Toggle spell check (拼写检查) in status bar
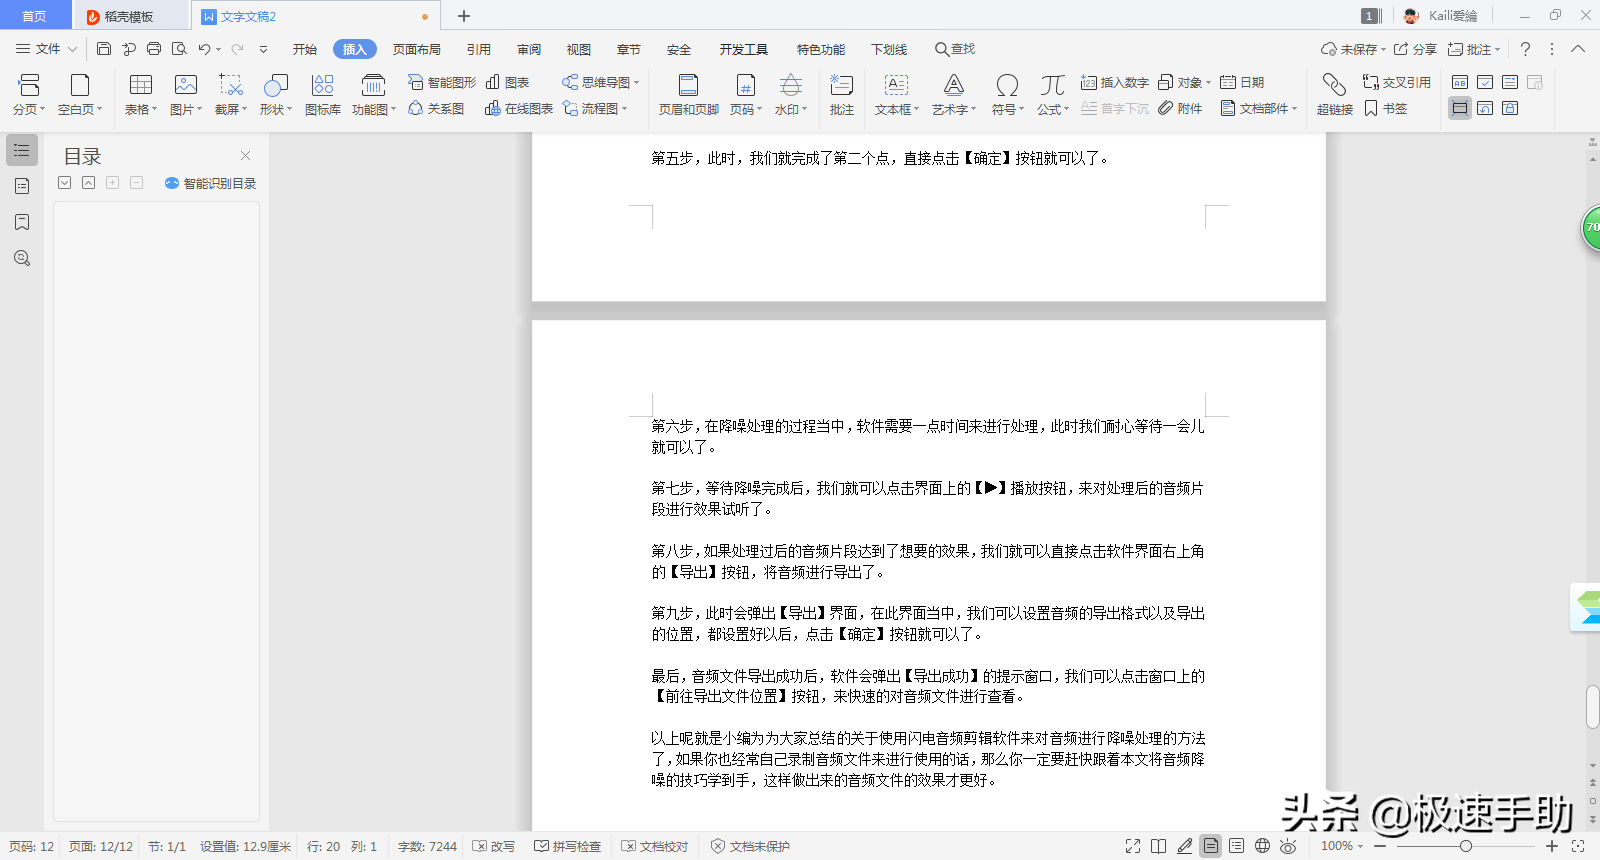Screen dimensions: 1600x860 click(x=568, y=846)
